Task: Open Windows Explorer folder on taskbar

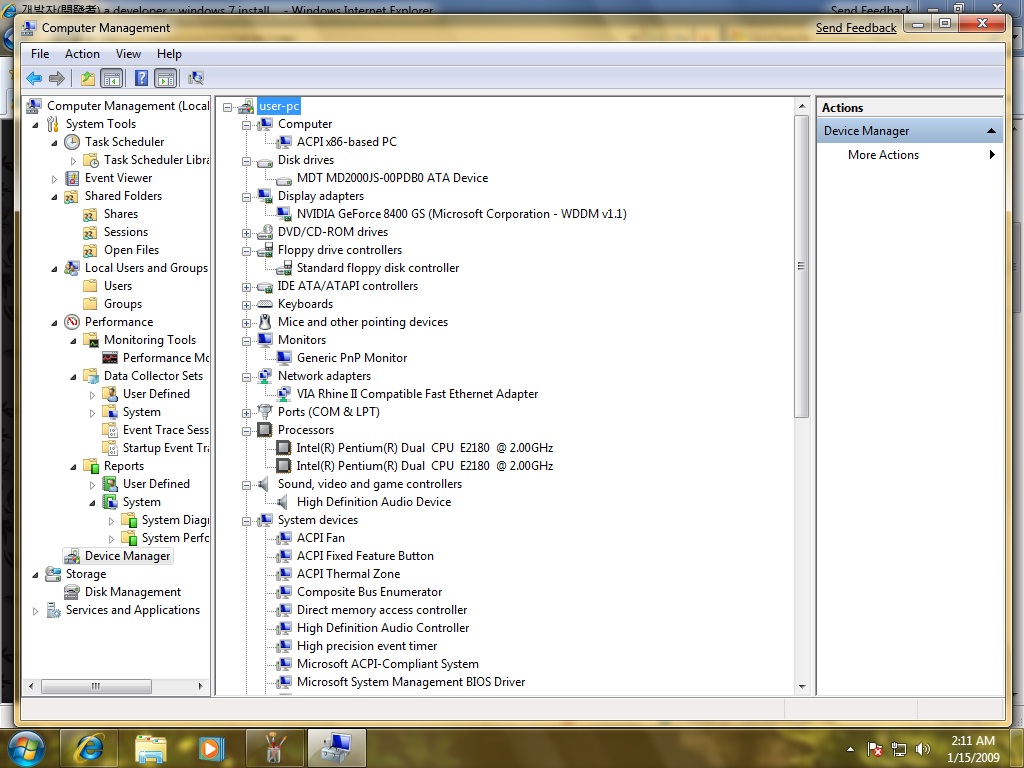Action: pos(151,748)
